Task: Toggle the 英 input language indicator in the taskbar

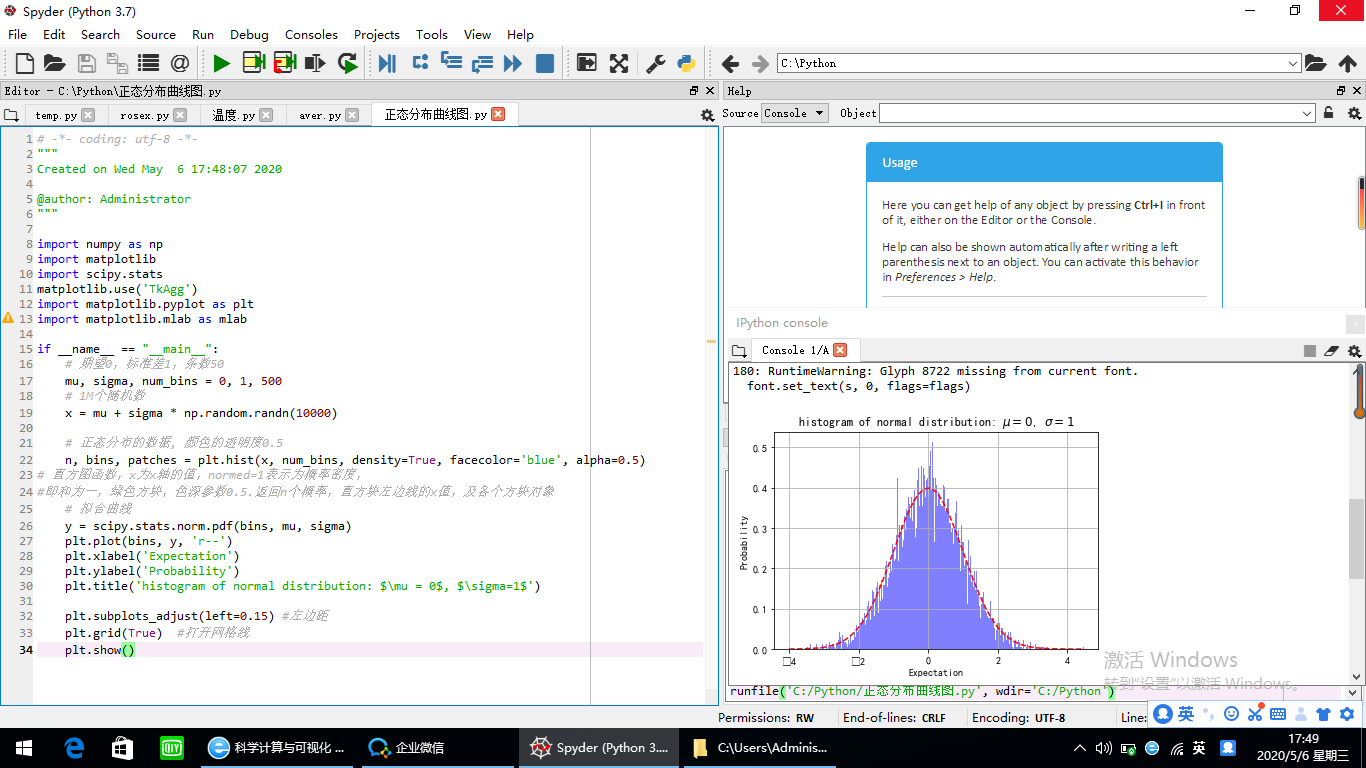Action: 1199,748
